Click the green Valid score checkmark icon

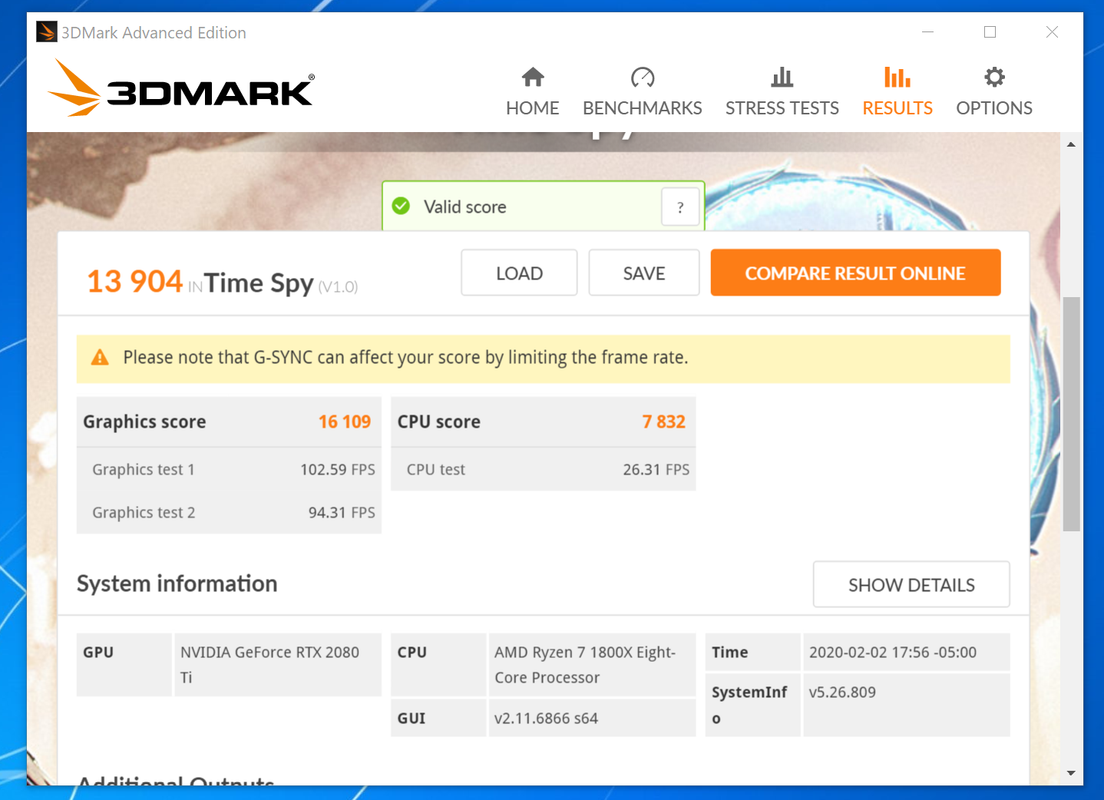(401, 206)
